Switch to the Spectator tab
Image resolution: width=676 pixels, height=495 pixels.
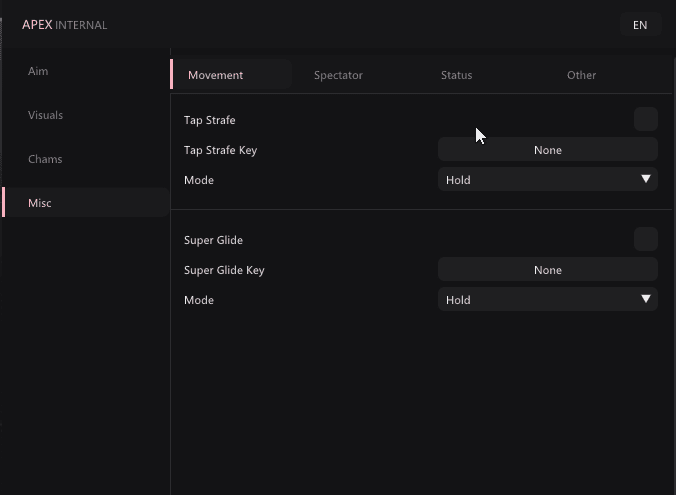338,75
